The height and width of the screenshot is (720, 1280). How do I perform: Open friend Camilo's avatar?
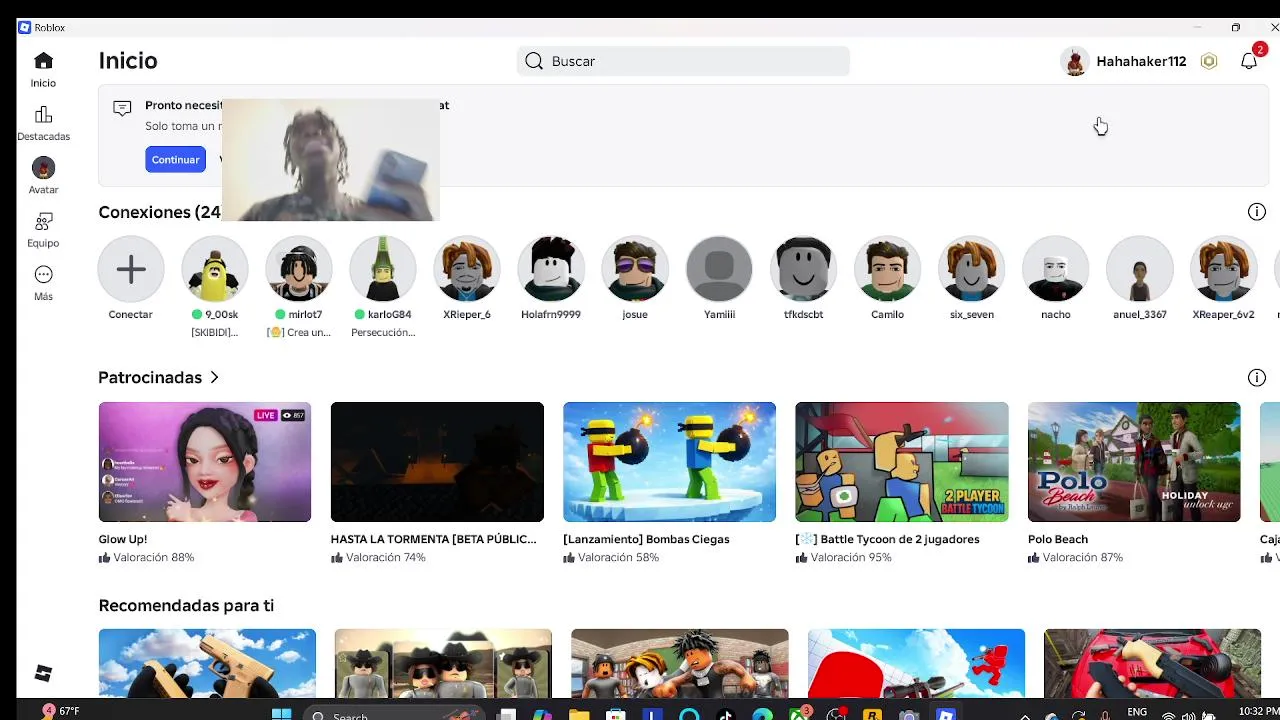[x=887, y=269]
